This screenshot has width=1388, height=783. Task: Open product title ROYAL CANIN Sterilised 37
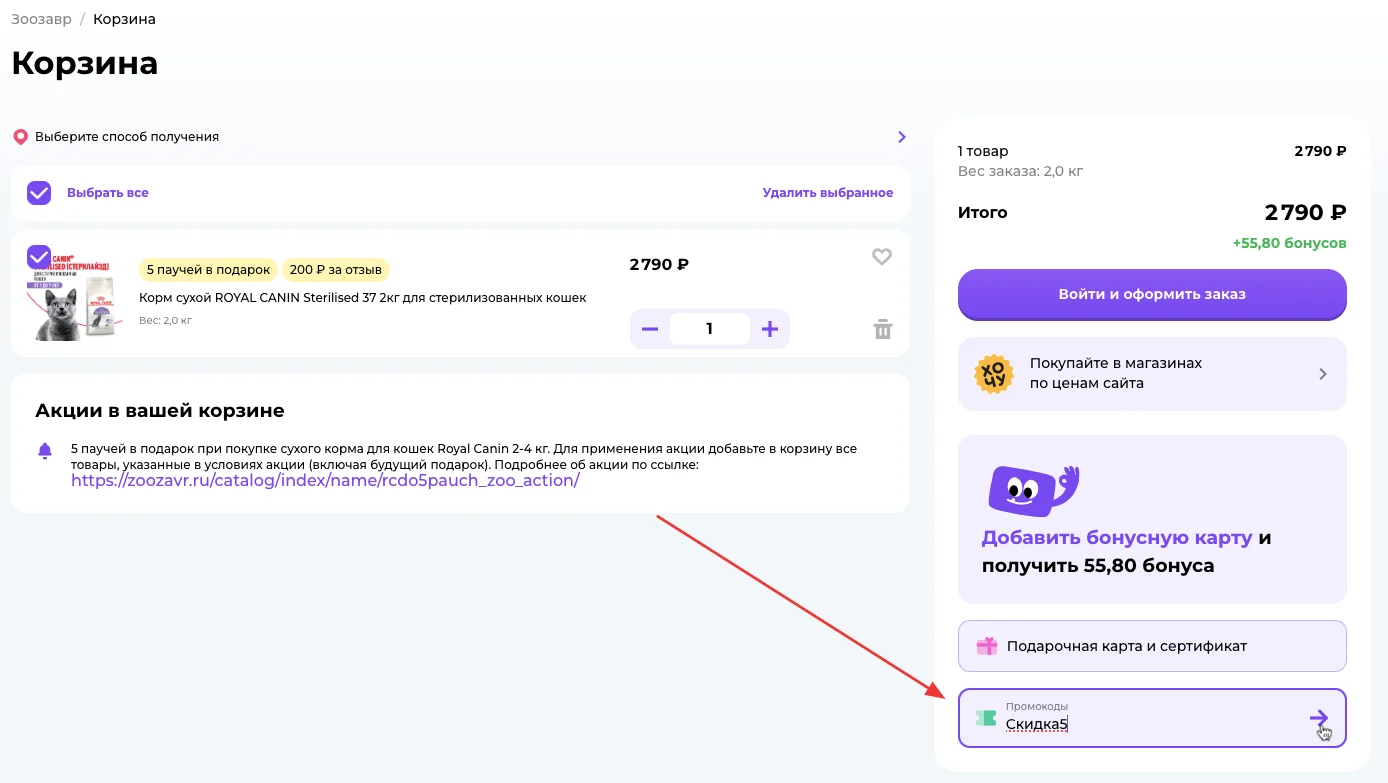click(363, 298)
